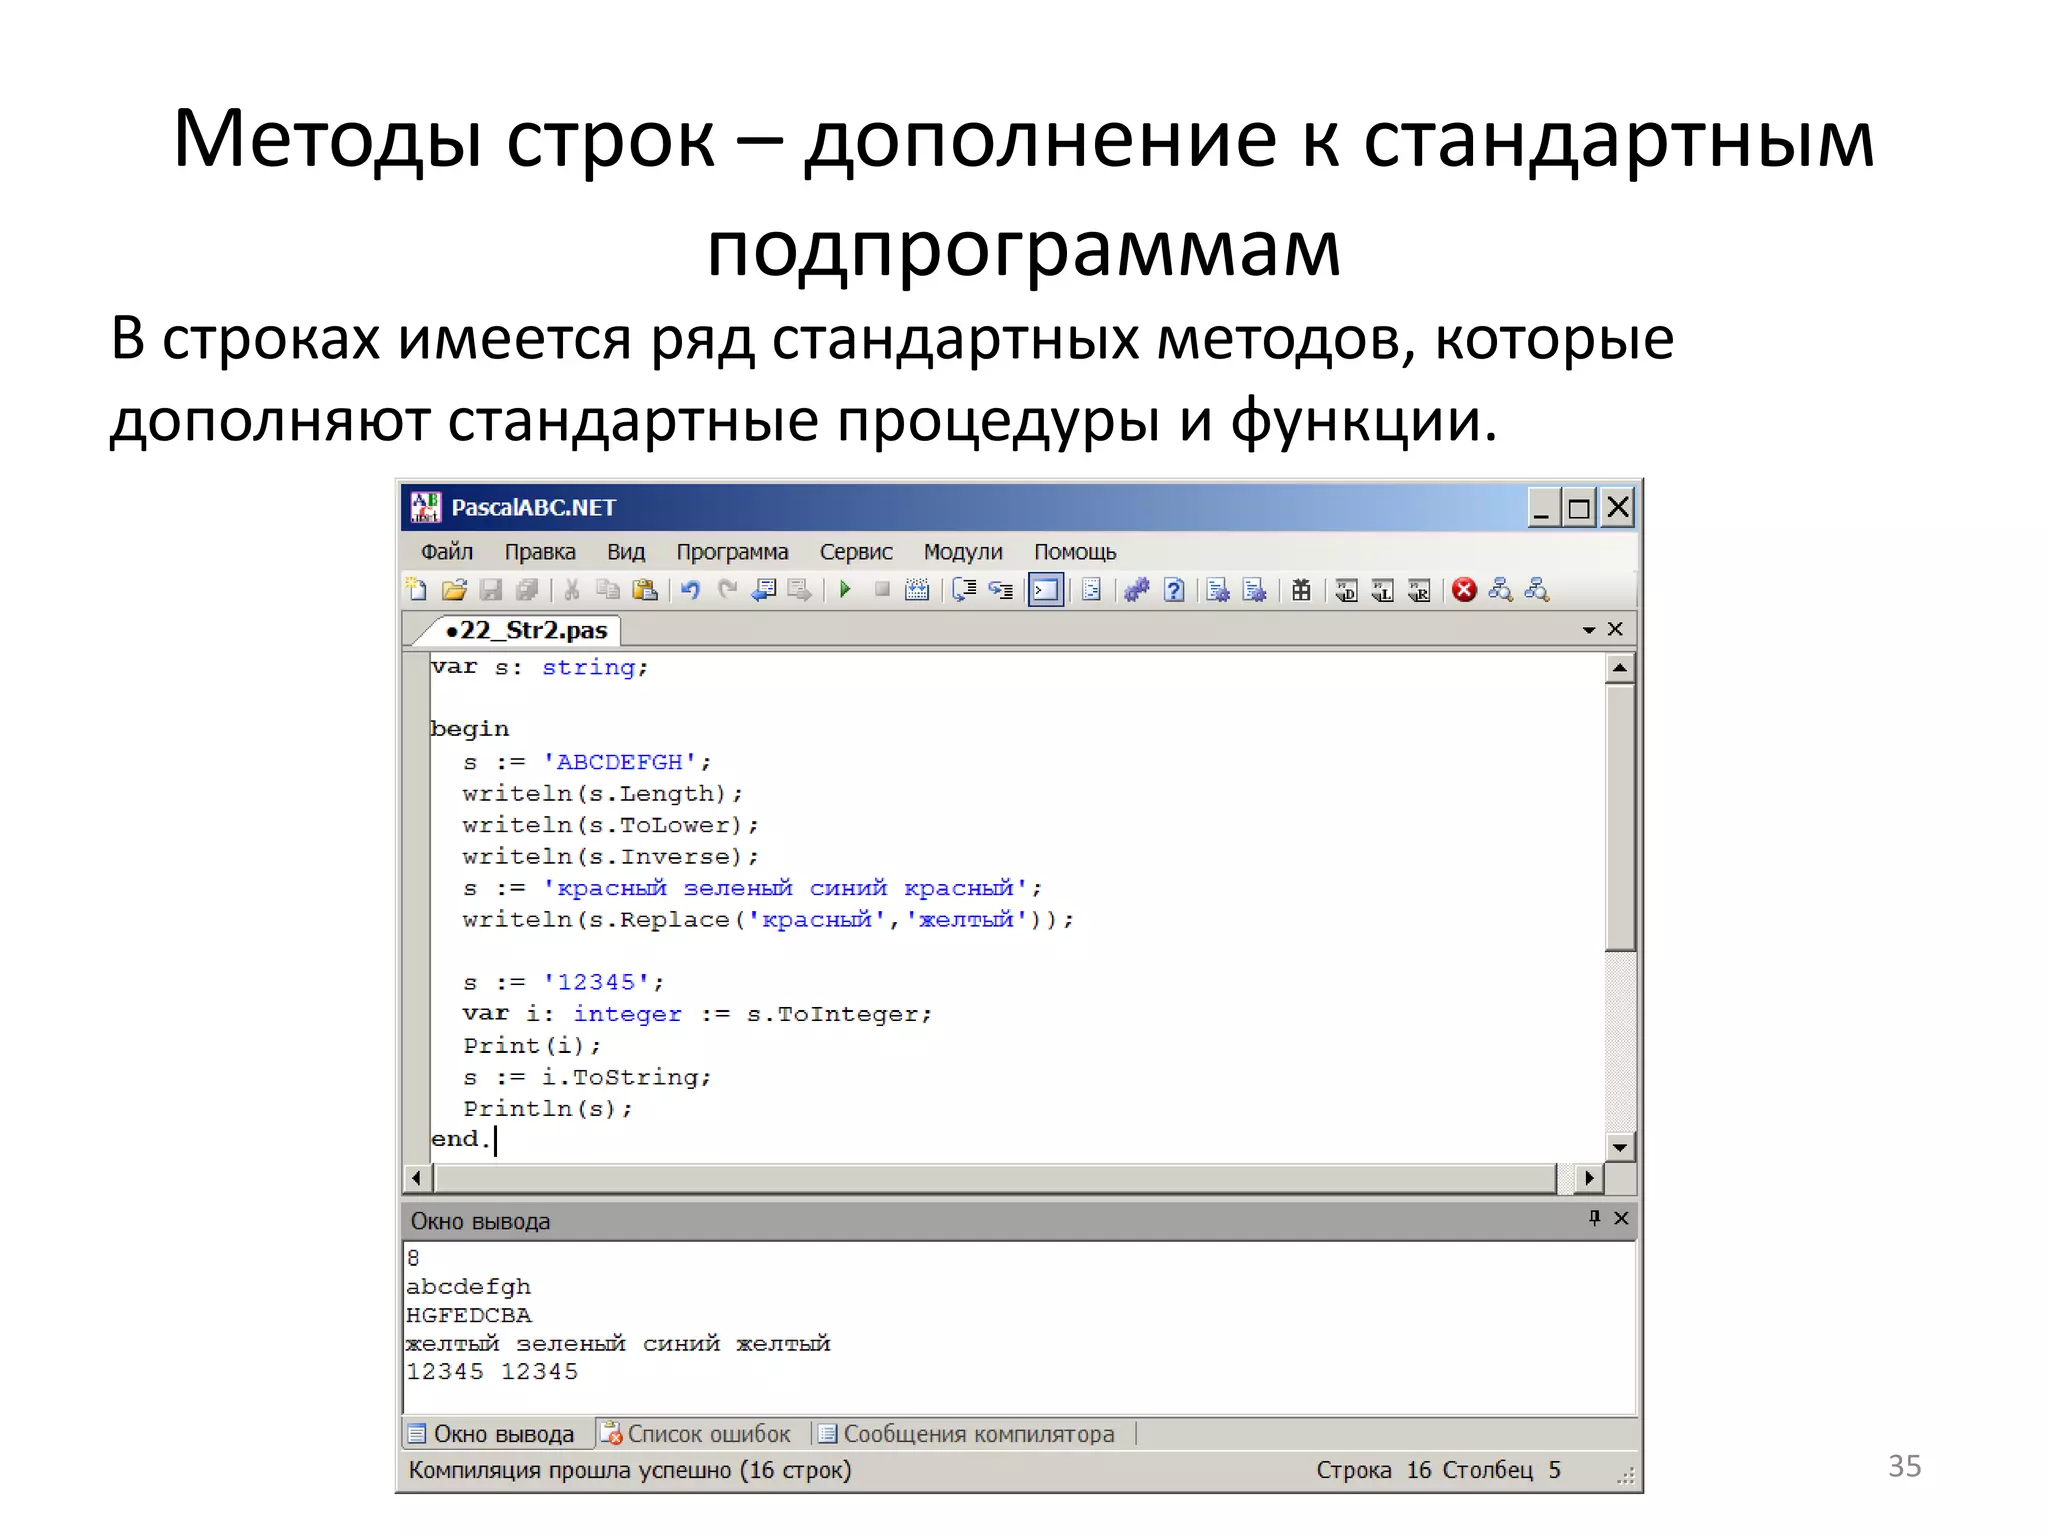2048x1536 pixels.
Task: Switch to Список ошибок tab
Action: point(697,1434)
